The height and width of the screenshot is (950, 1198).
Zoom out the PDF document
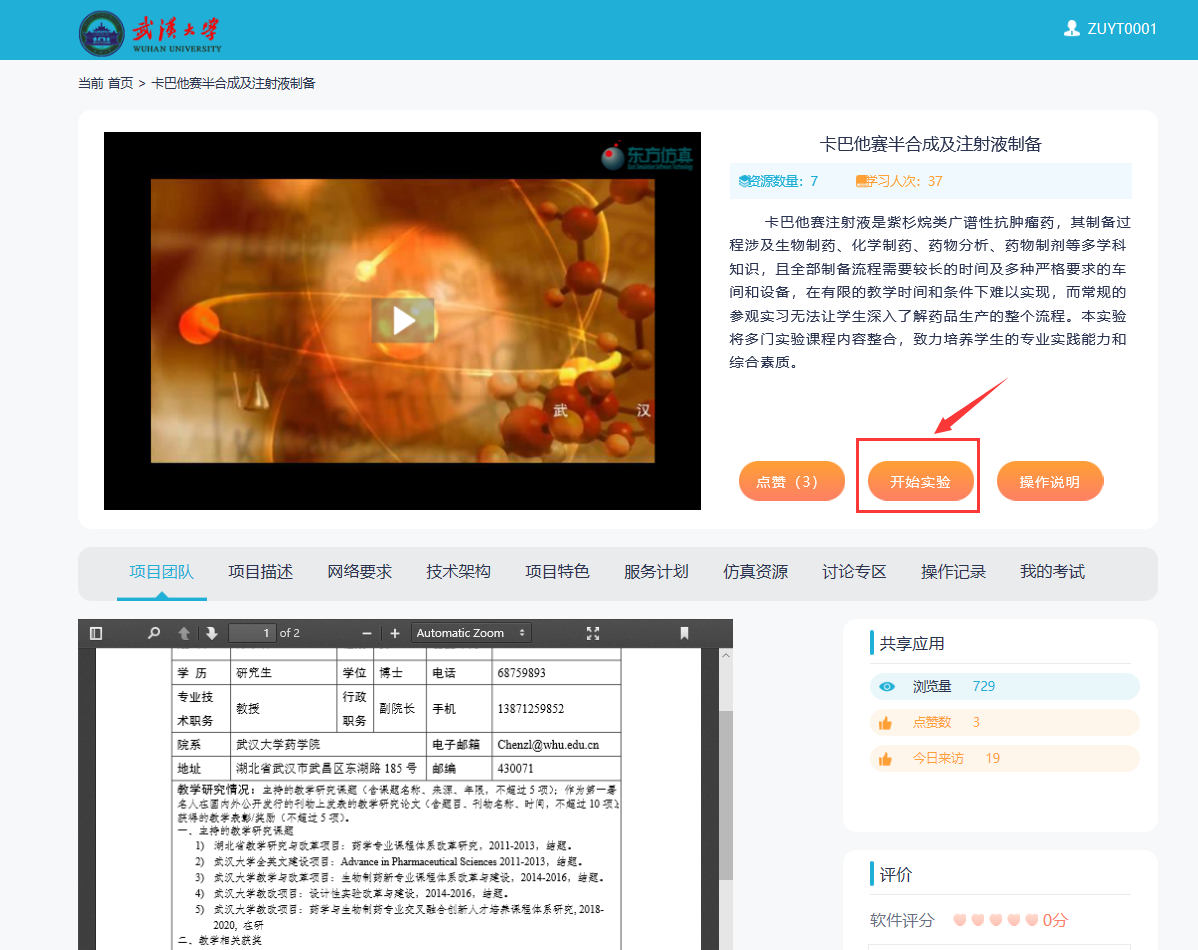367,633
